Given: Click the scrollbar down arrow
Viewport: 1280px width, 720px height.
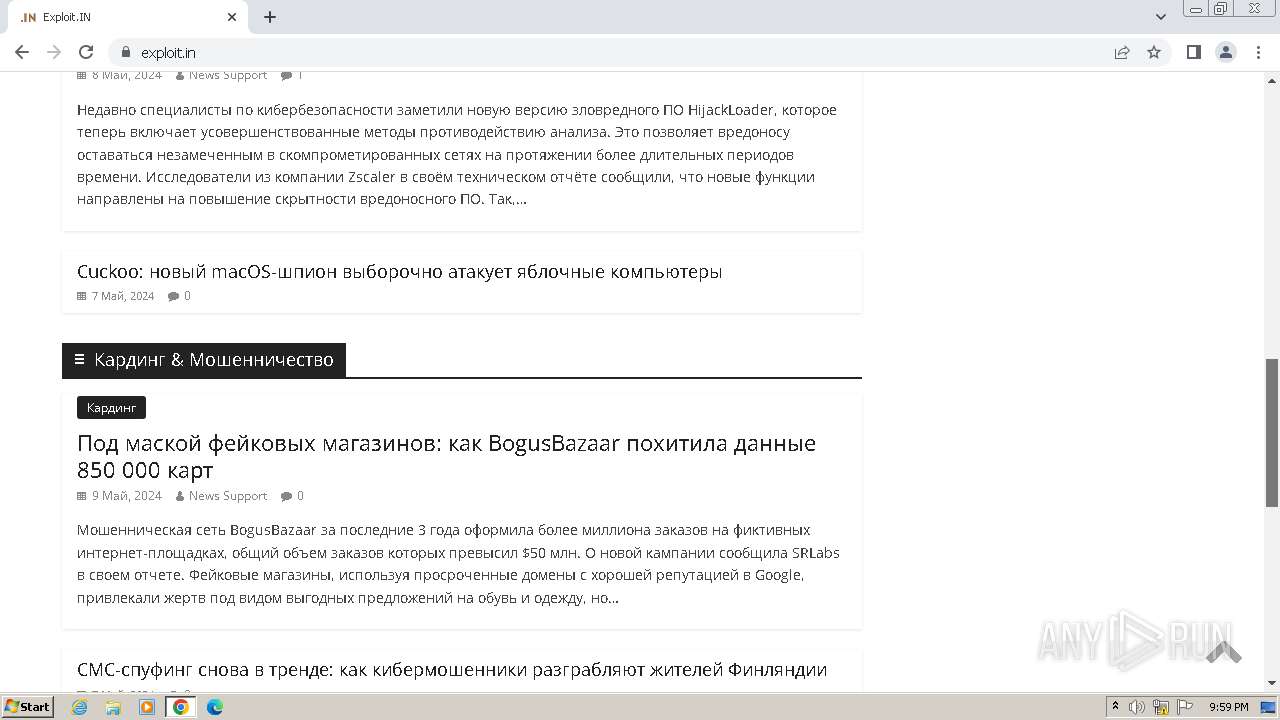Looking at the screenshot, I should pos(1272,684).
